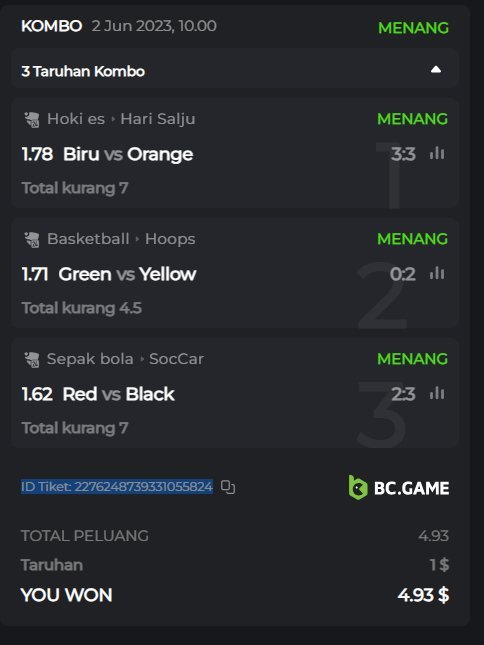Image resolution: width=484 pixels, height=645 pixels.
Task: Click the SocCar league label
Action: [176, 359]
